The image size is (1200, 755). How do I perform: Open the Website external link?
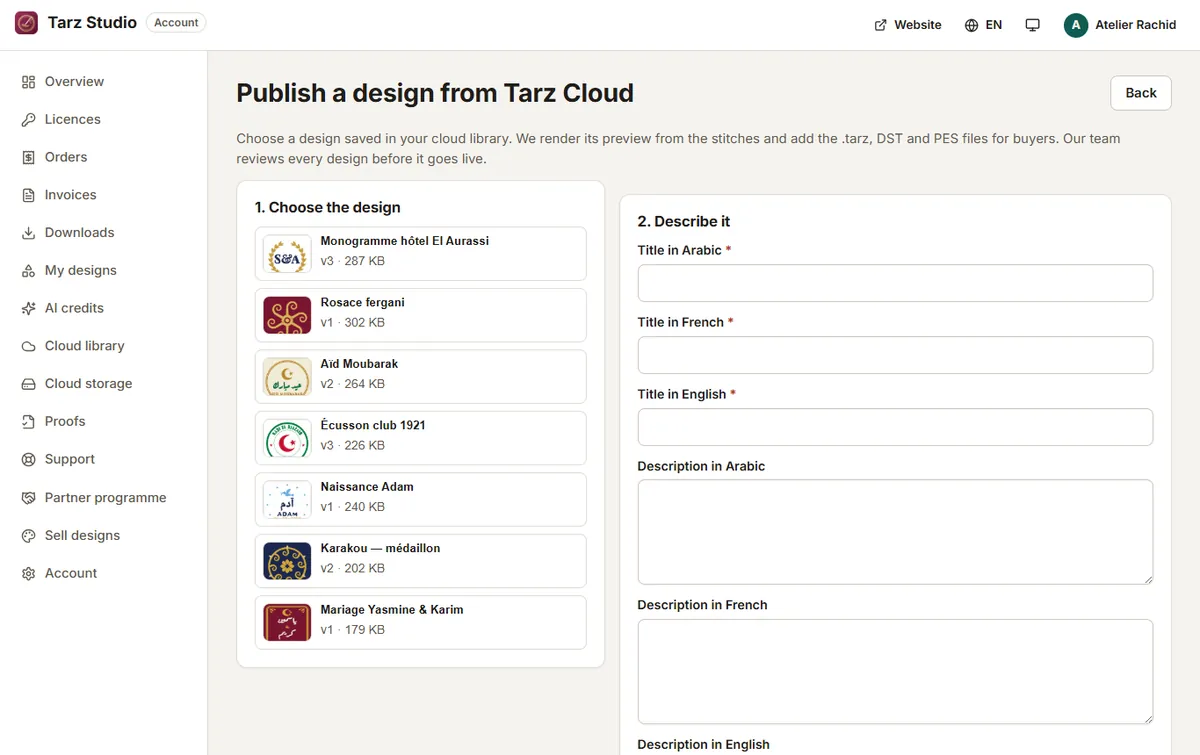[908, 25]
